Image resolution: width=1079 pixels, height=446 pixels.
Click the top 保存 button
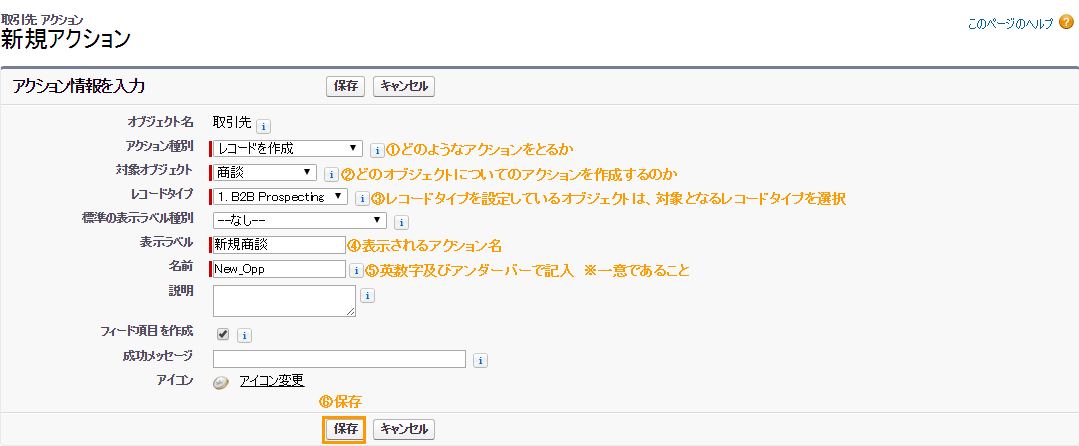[345, 87]
